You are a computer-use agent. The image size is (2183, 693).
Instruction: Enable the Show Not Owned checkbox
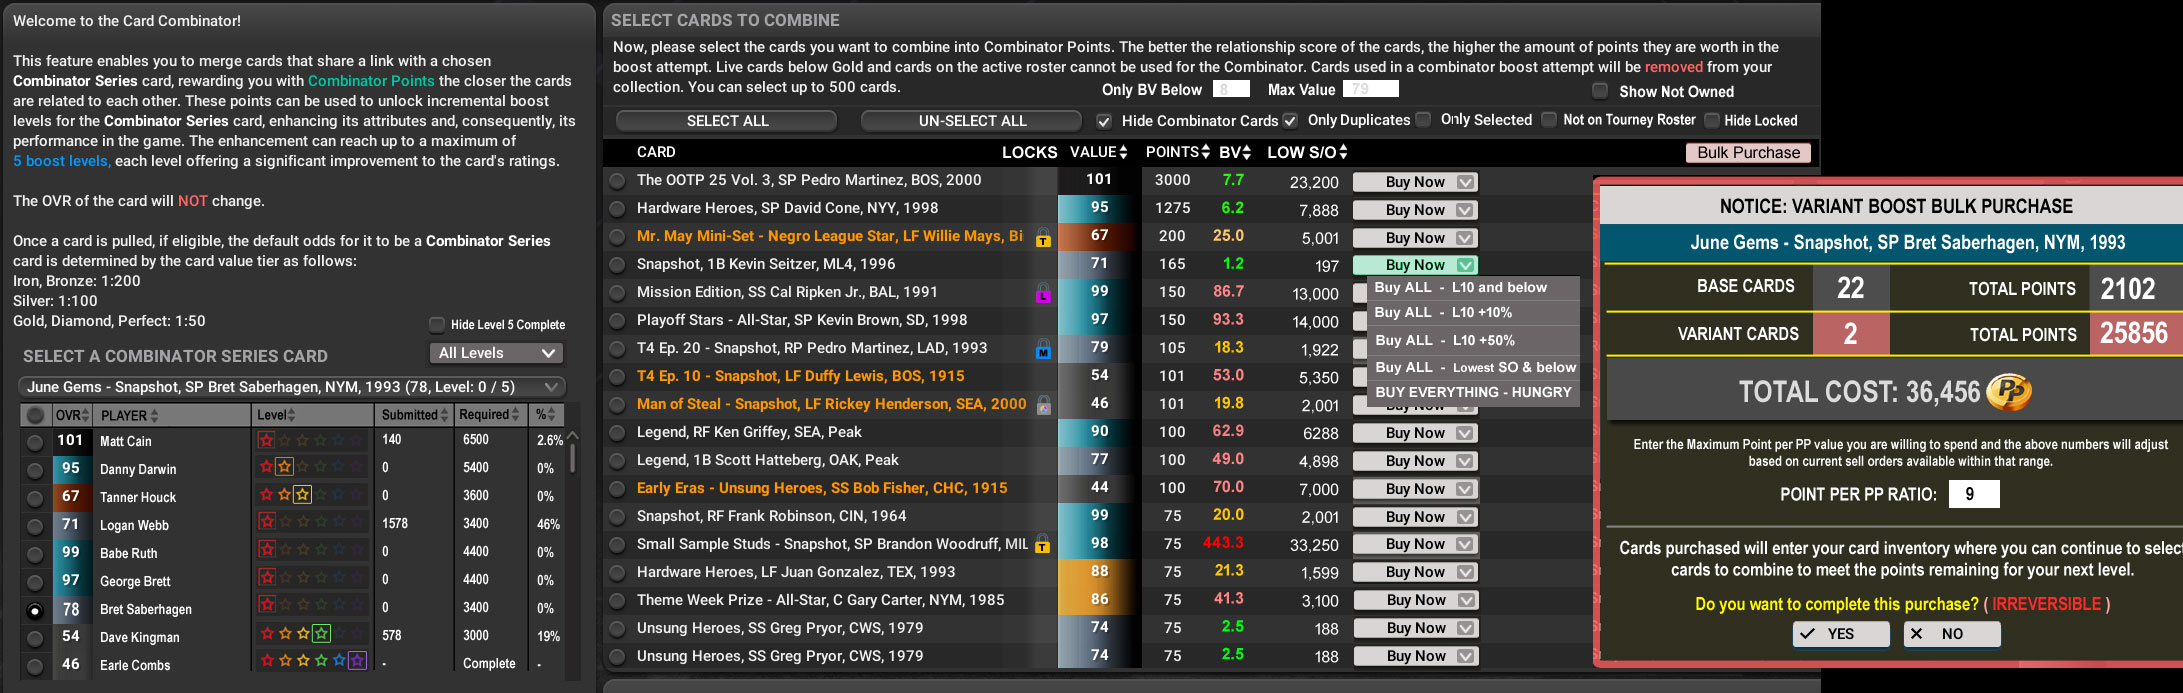(1600, 91)
